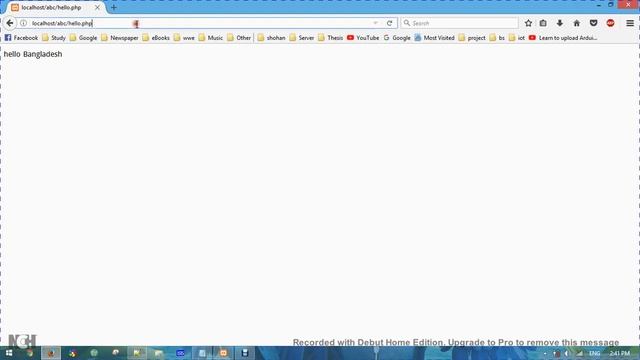Expand the wwe bookmarks folder
Image resolution: width=640 pixels, height=360 pixels.
tap(184, 38)
